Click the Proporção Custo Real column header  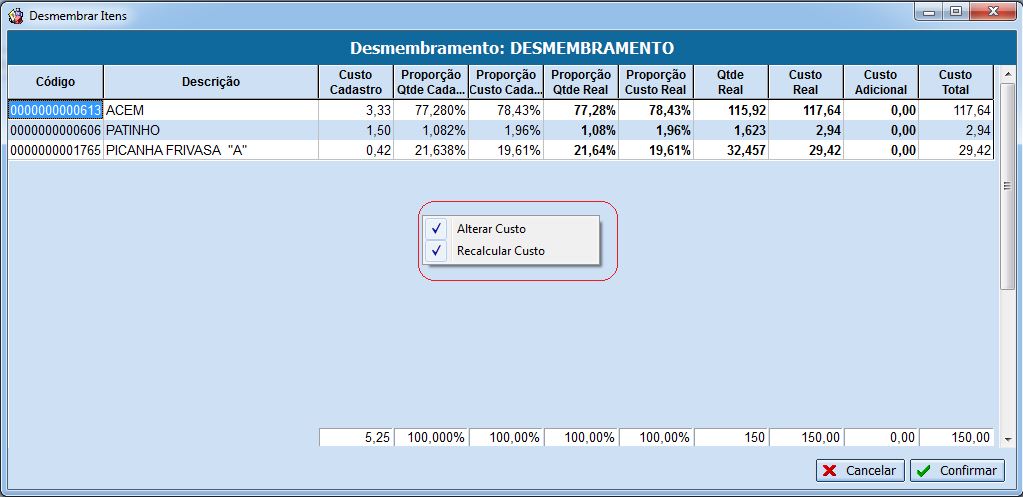tap(656, 82)
